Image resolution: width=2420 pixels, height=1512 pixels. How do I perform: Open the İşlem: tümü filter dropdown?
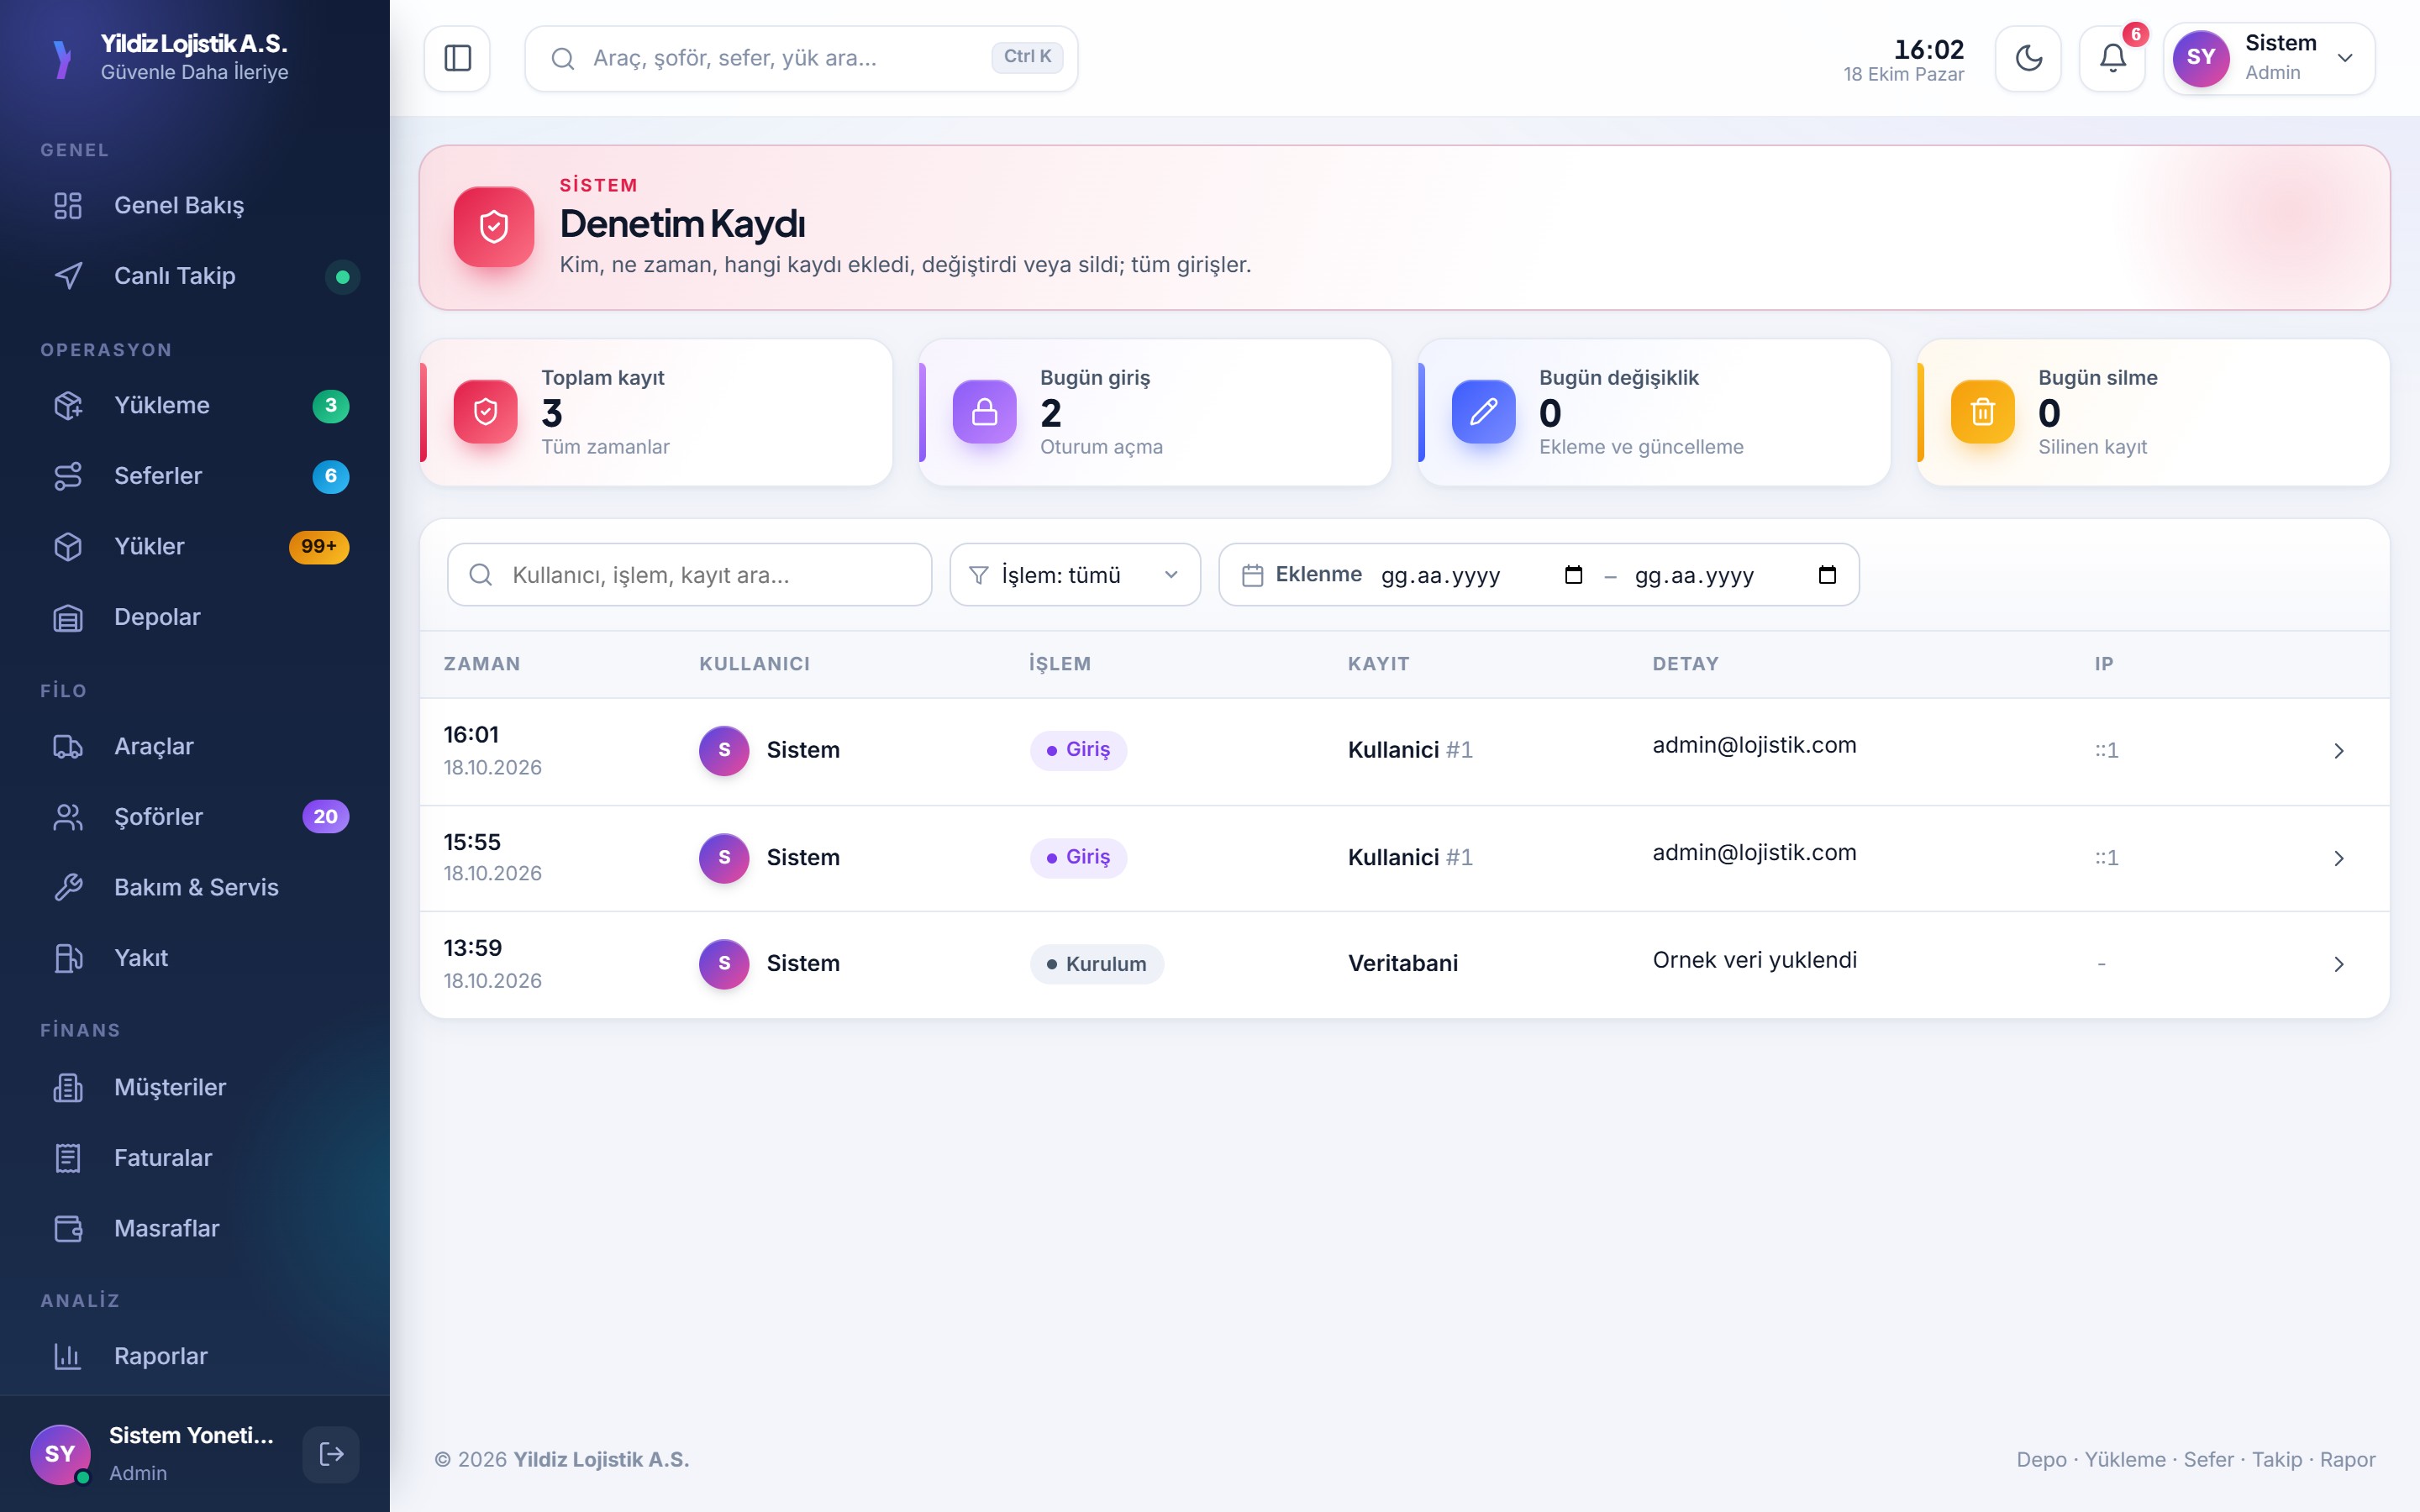click(1075, 575)
